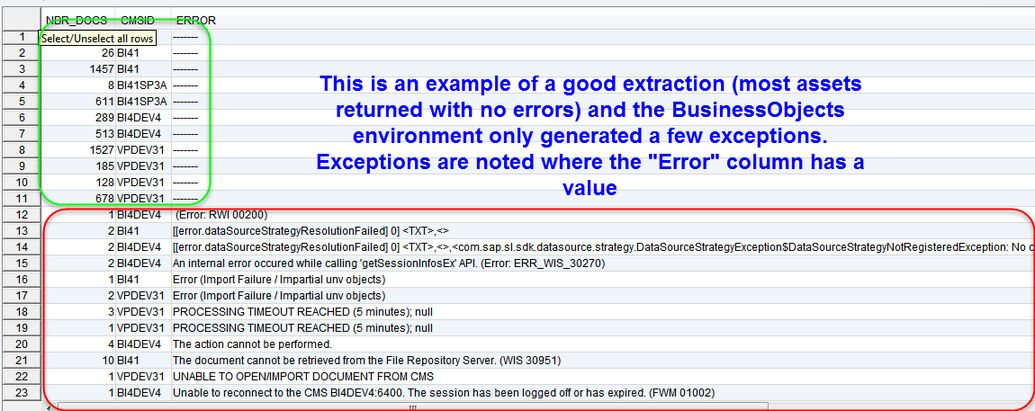Click the ERROR column header

195,20
